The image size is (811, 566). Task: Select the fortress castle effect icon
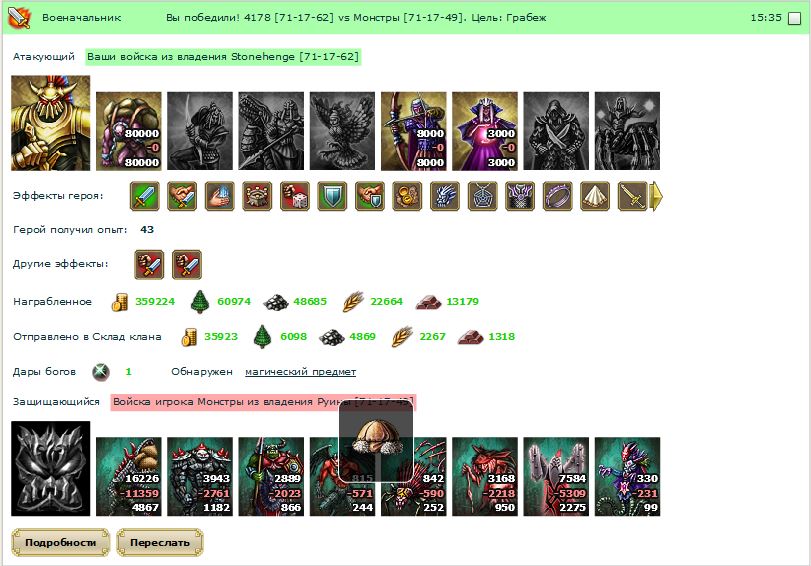pos(257,196)
